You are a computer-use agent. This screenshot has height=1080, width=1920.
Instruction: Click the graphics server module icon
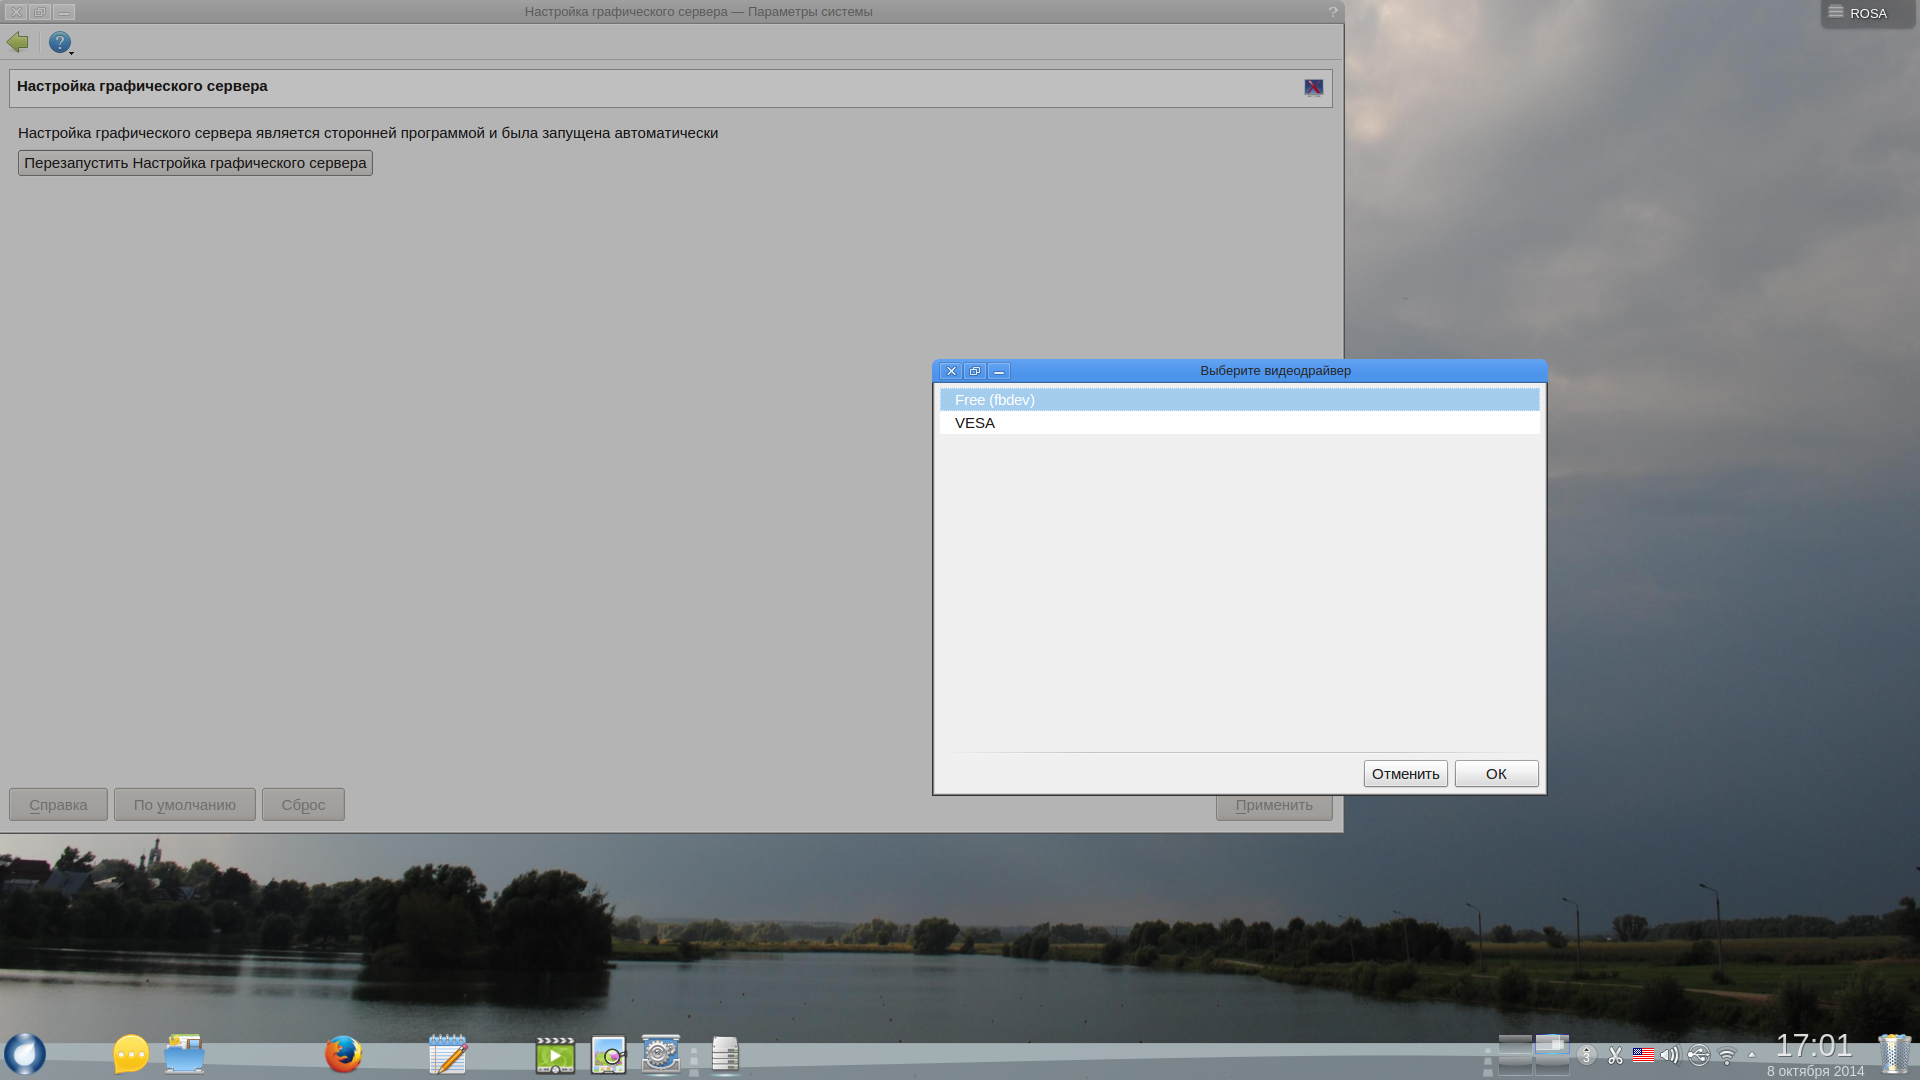[1313, 88]
